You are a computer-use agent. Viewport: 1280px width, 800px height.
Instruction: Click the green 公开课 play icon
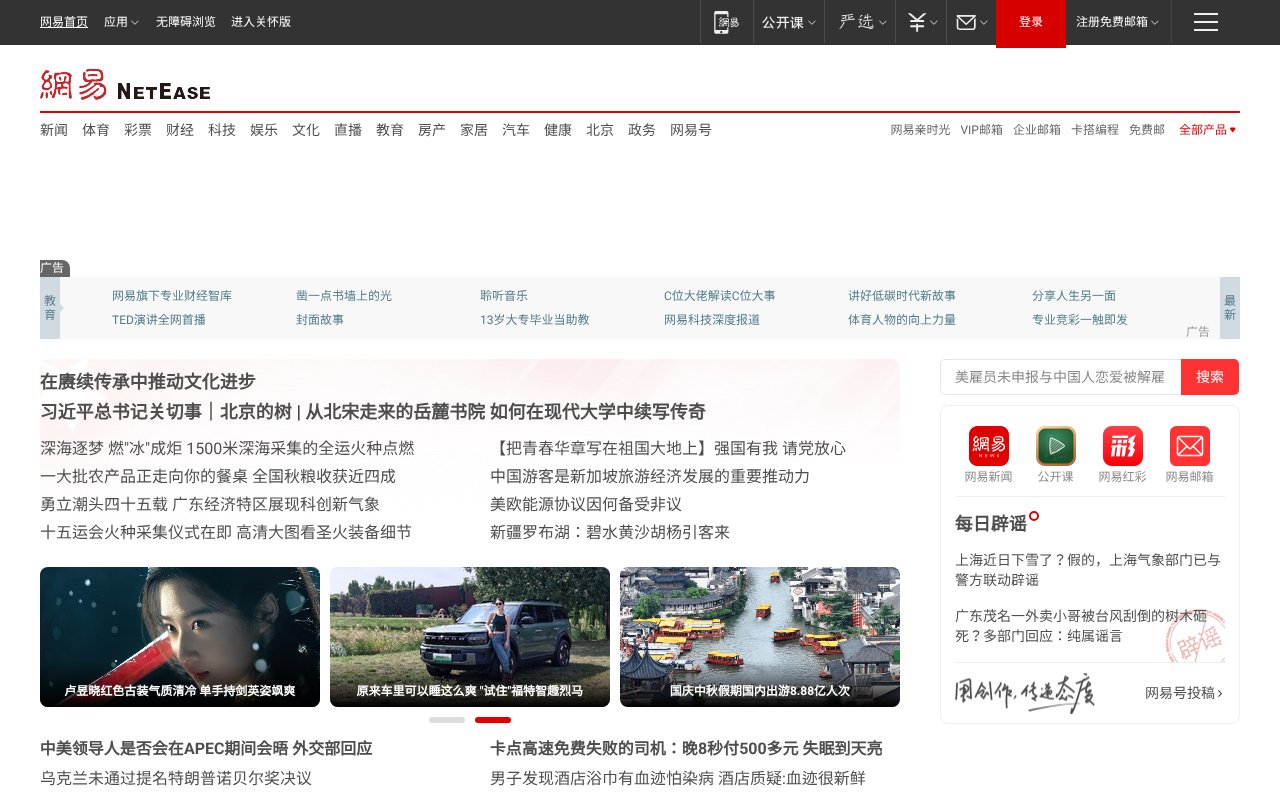click(1056, 446)
